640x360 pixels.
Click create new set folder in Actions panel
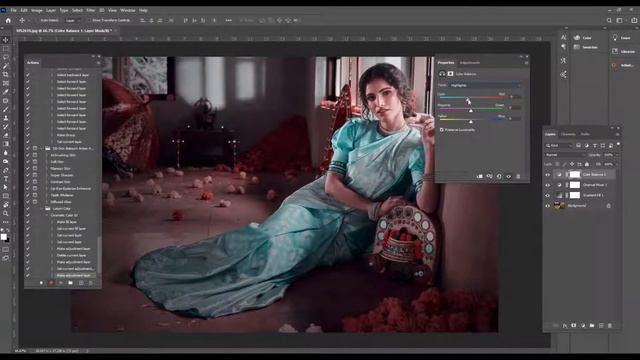pyautogui.click(x=71, y=282)
